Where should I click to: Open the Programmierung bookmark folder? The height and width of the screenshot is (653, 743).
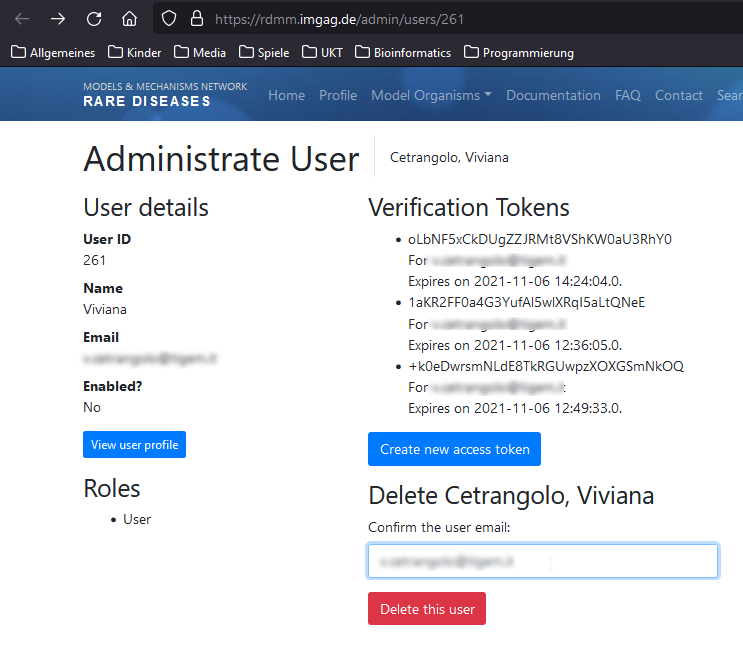coord(519,52)
